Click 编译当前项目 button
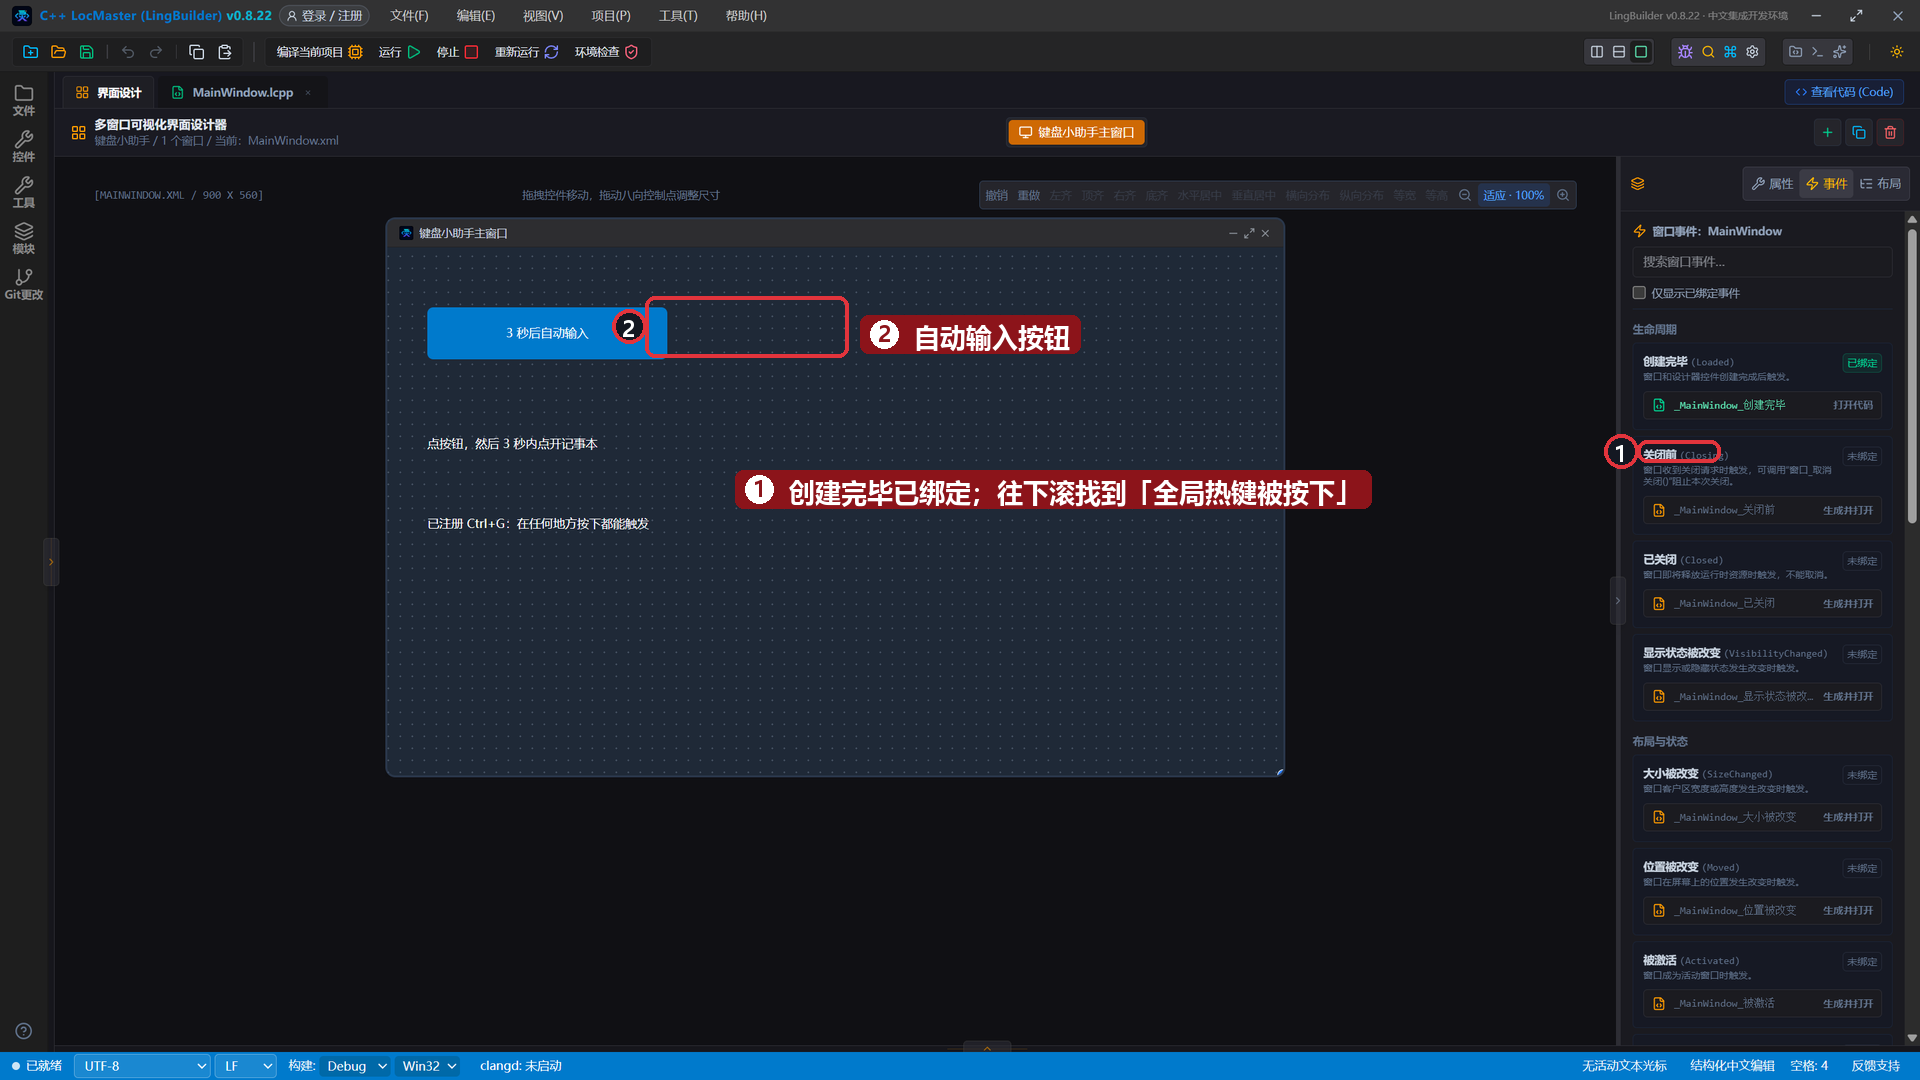This screenshot has height=1080, width=1920. click(319, 52)
